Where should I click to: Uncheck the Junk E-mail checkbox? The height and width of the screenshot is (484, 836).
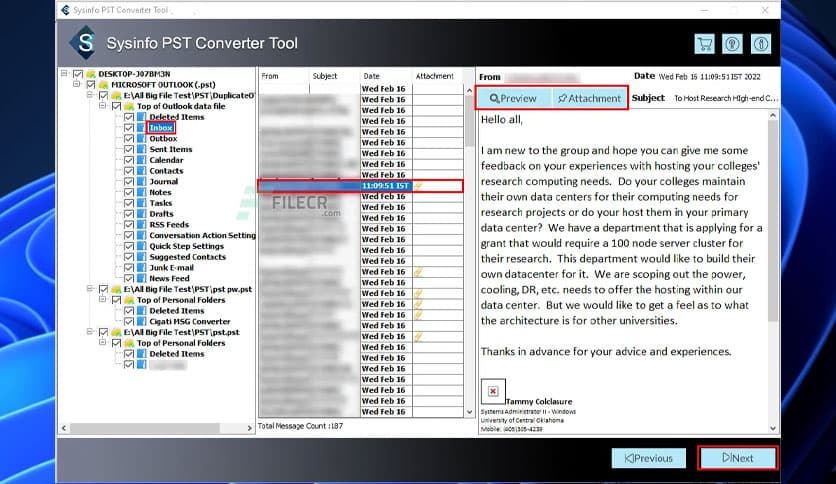click(x=128, y=268)
